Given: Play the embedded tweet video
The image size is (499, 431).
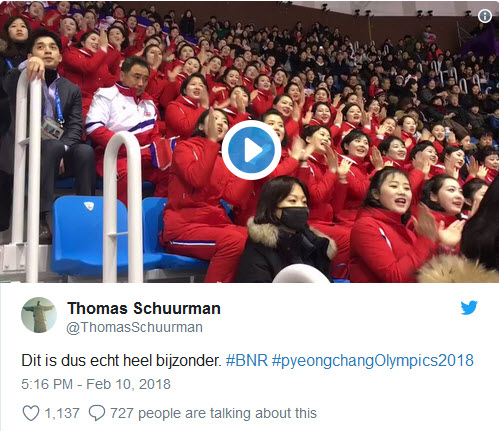Looking at the screenshot, I should (x=251, y=150).
